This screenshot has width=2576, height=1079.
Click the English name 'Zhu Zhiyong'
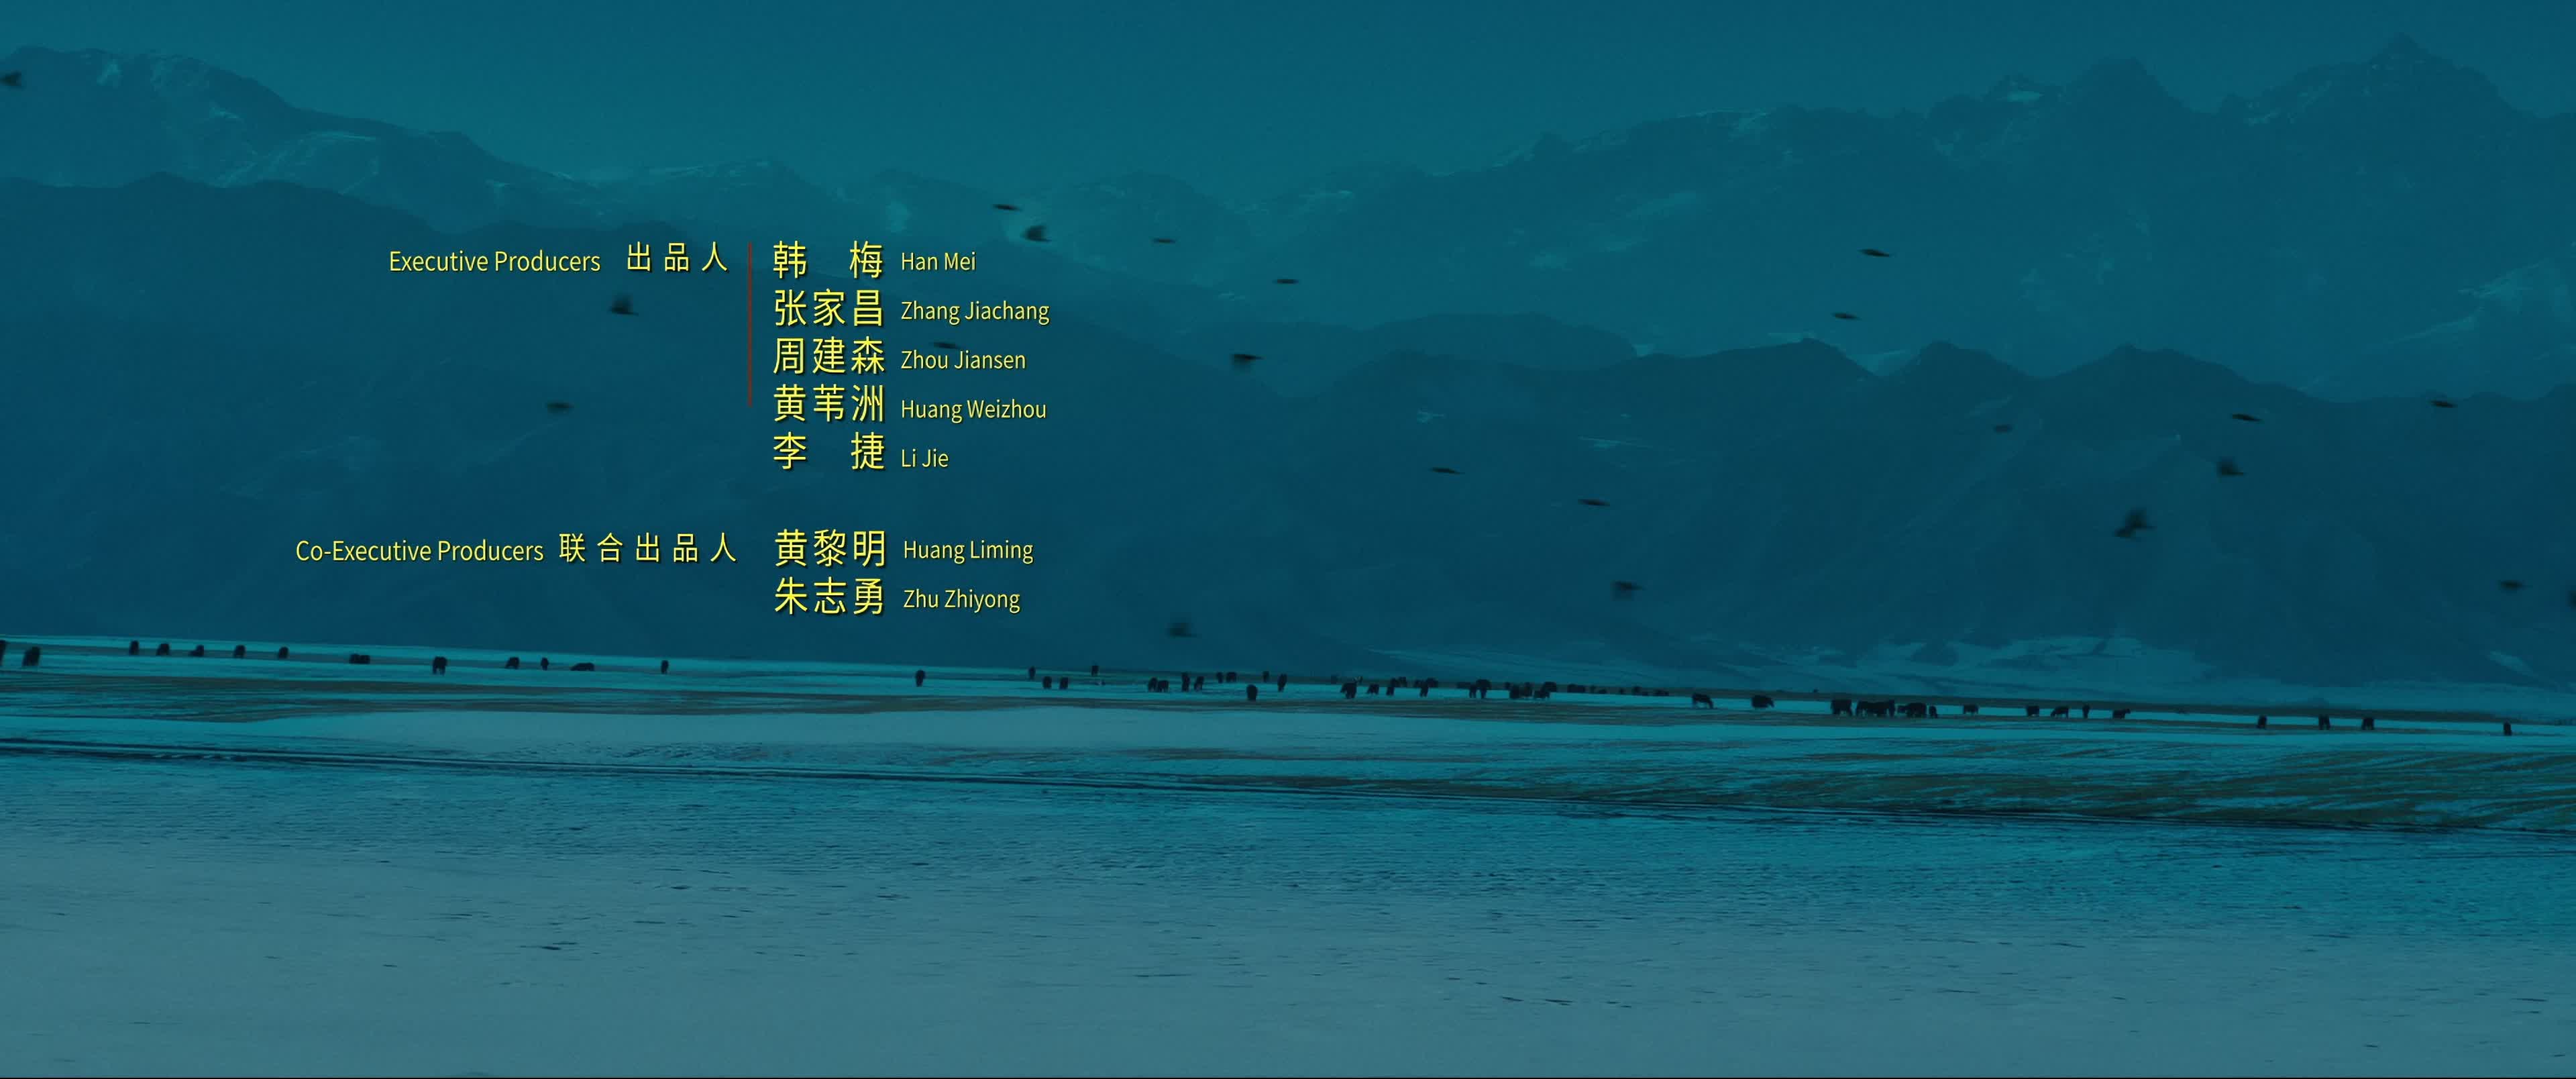click(x=961, y=600)
